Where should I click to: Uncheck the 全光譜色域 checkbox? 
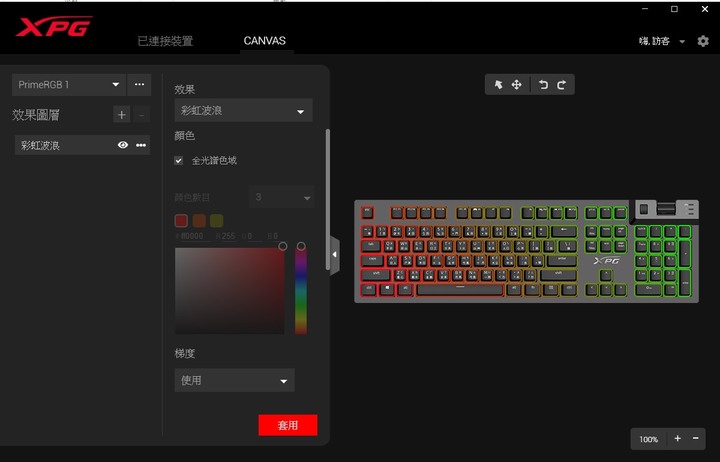click(179, 160)
